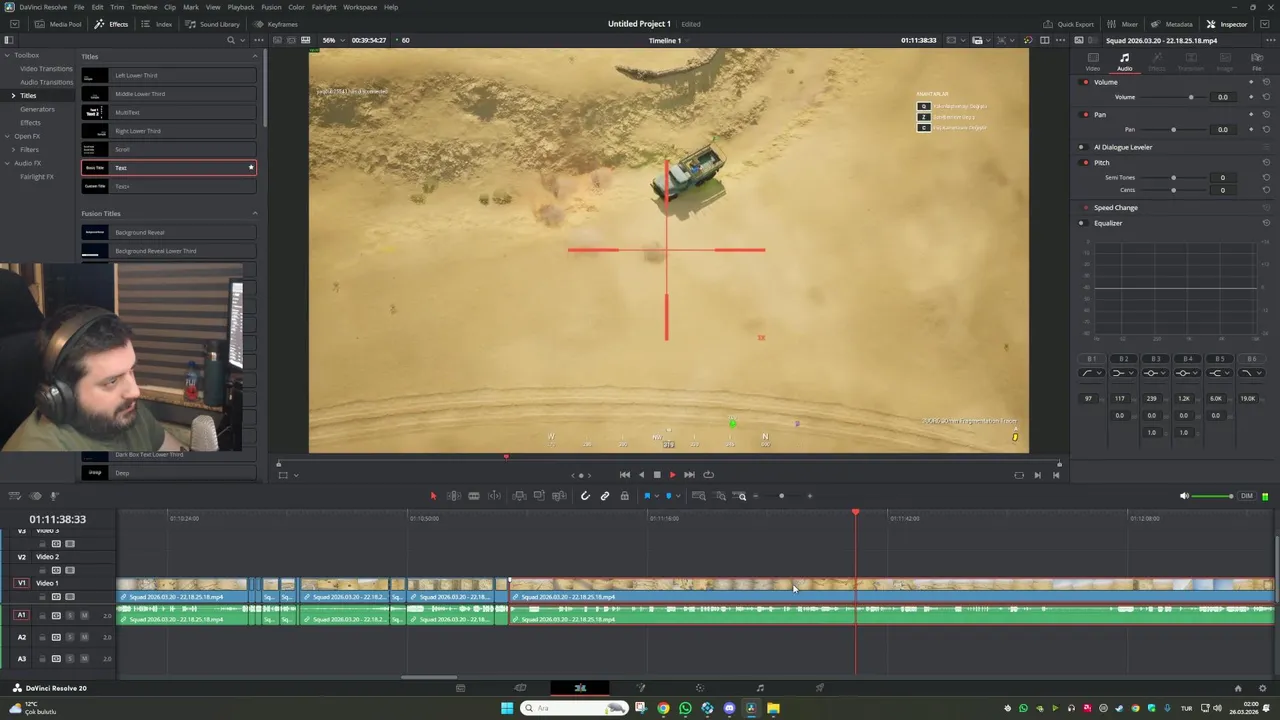The image size is (1280, 720).
Task: Open the Deliver page rocket icon
Action: pyautogui.click(x=820, y=688)
